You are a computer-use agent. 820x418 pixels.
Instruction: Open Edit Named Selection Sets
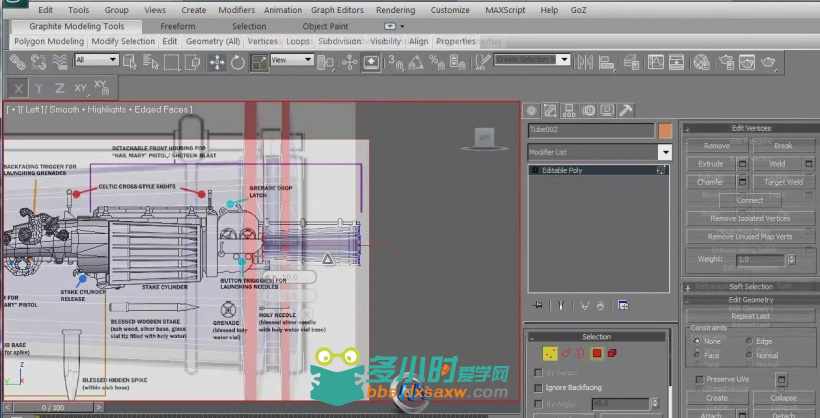(482, 62)
